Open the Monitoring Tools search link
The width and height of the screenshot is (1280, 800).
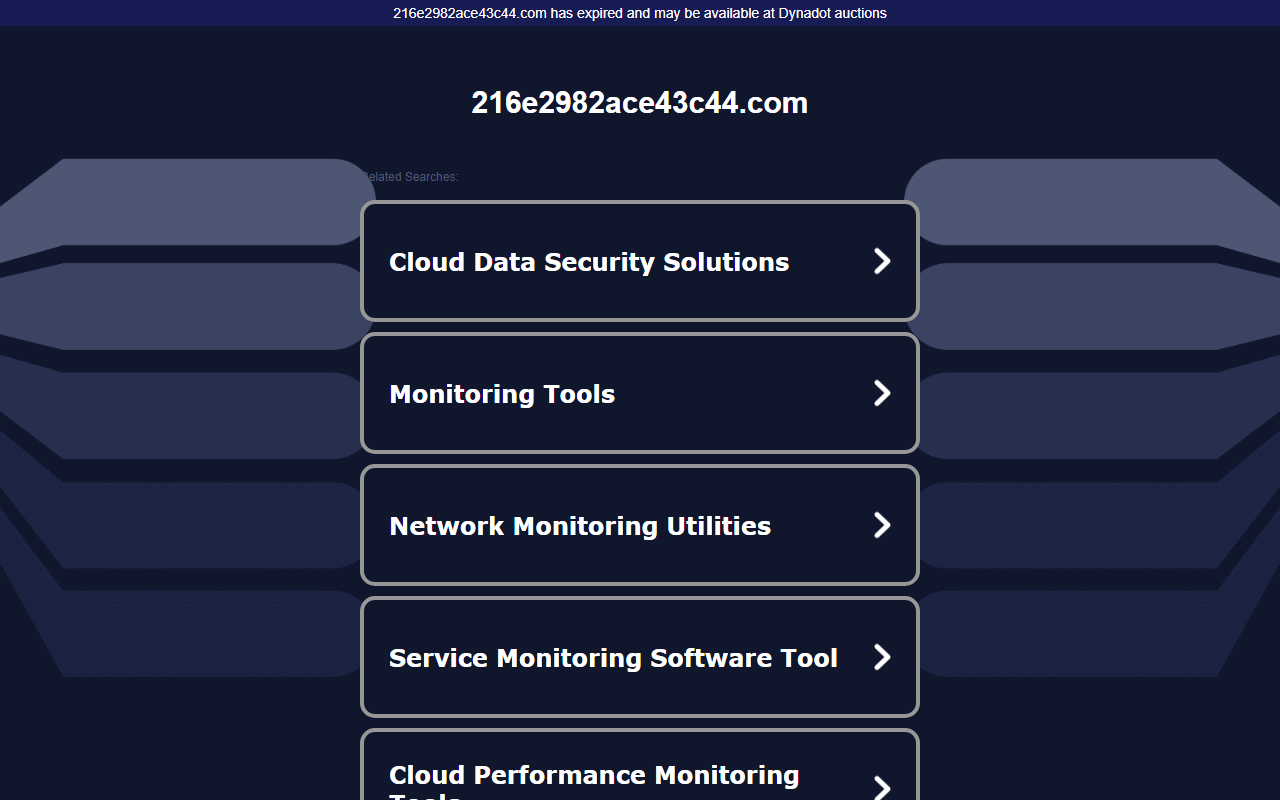[x=639, y=393]
